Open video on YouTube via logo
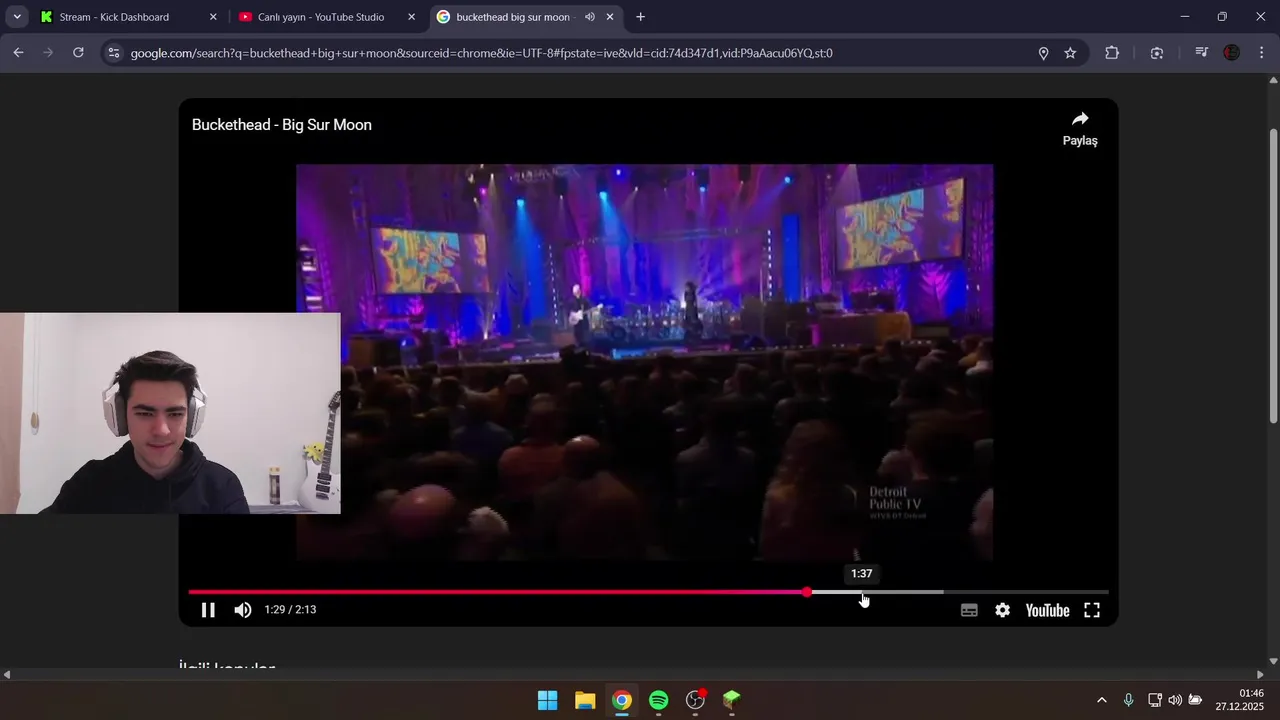The height and width of the screenshot is (720, 1280). click(1047, 610)
